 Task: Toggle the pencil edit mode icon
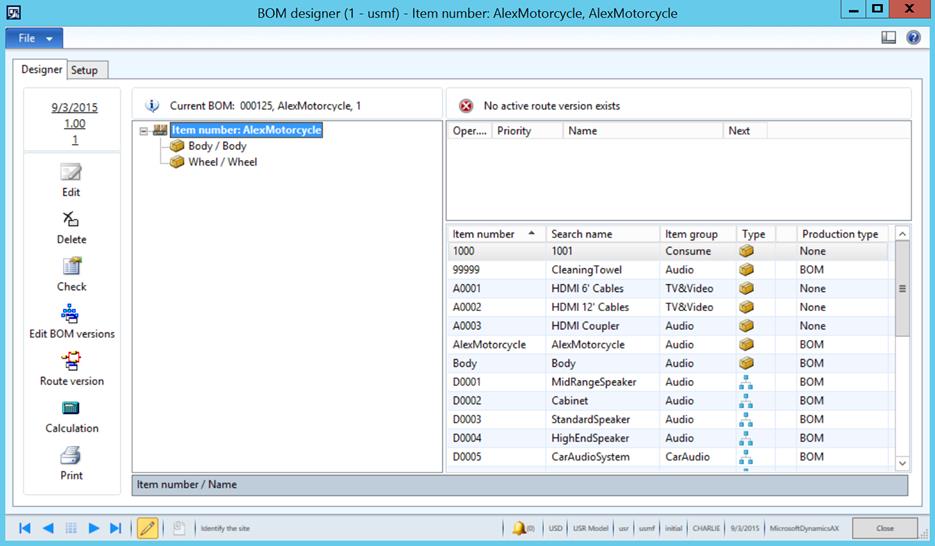147,528
